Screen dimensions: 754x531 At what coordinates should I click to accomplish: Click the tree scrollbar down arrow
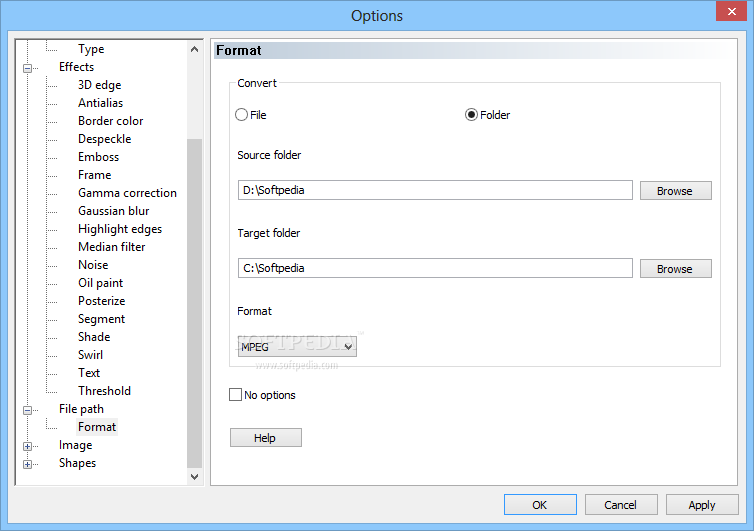(194, 477)
